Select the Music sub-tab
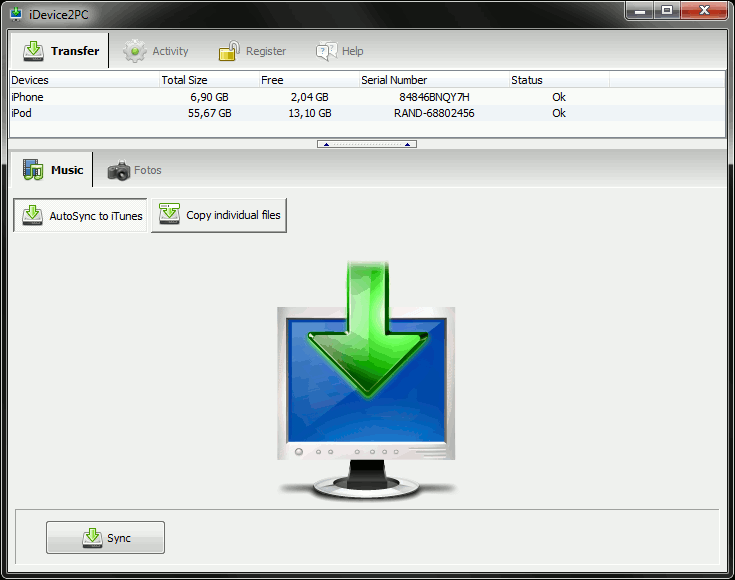 point(52,170)
